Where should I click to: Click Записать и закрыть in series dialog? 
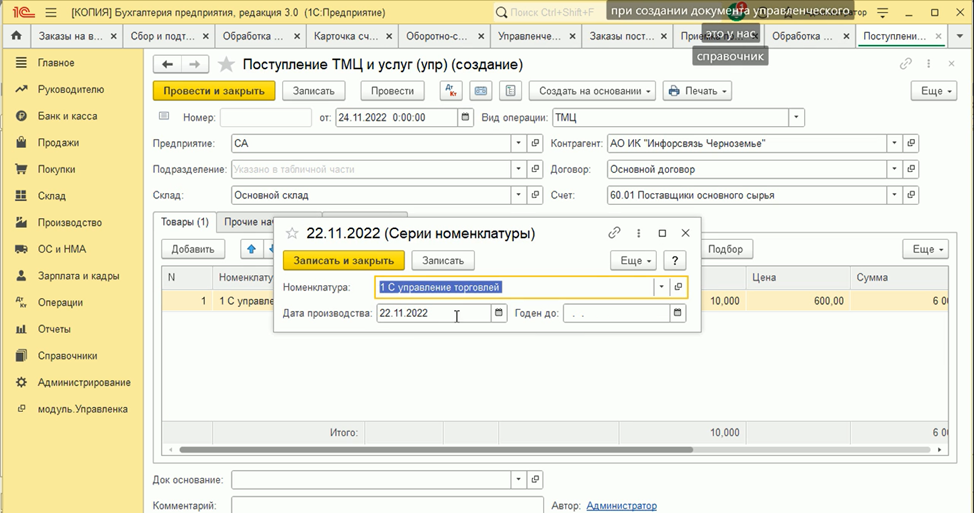[x=344, y=261]
